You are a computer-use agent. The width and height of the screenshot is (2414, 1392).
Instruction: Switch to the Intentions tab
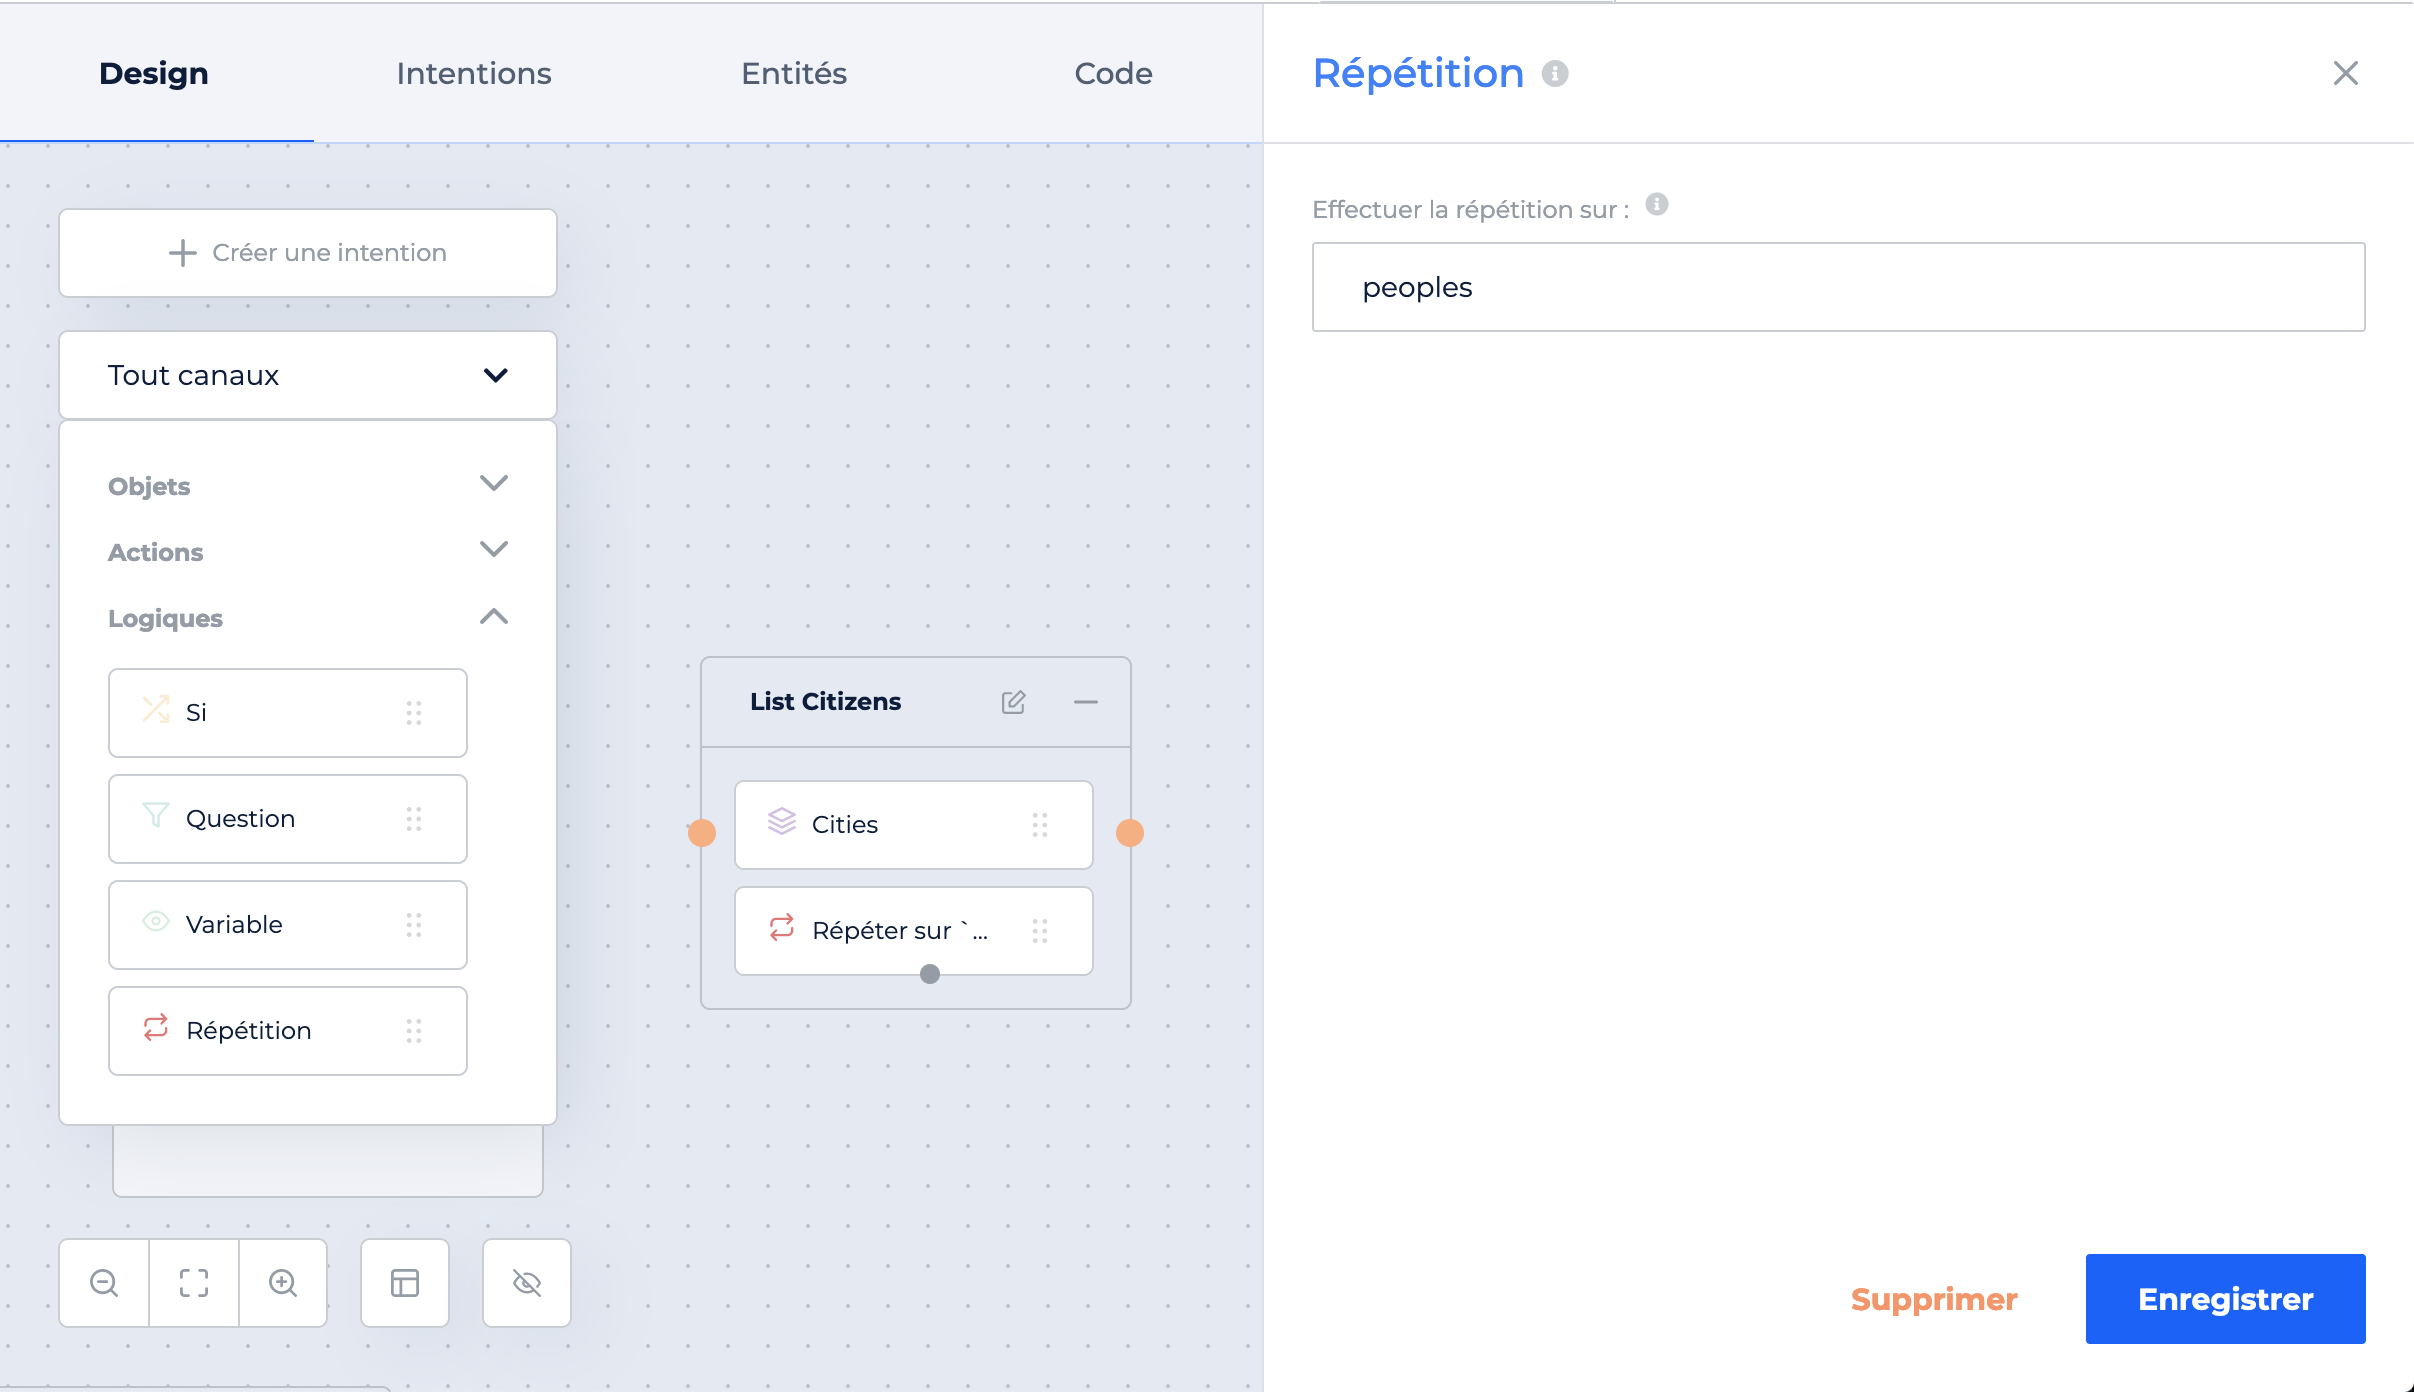(x=474, y=73)
